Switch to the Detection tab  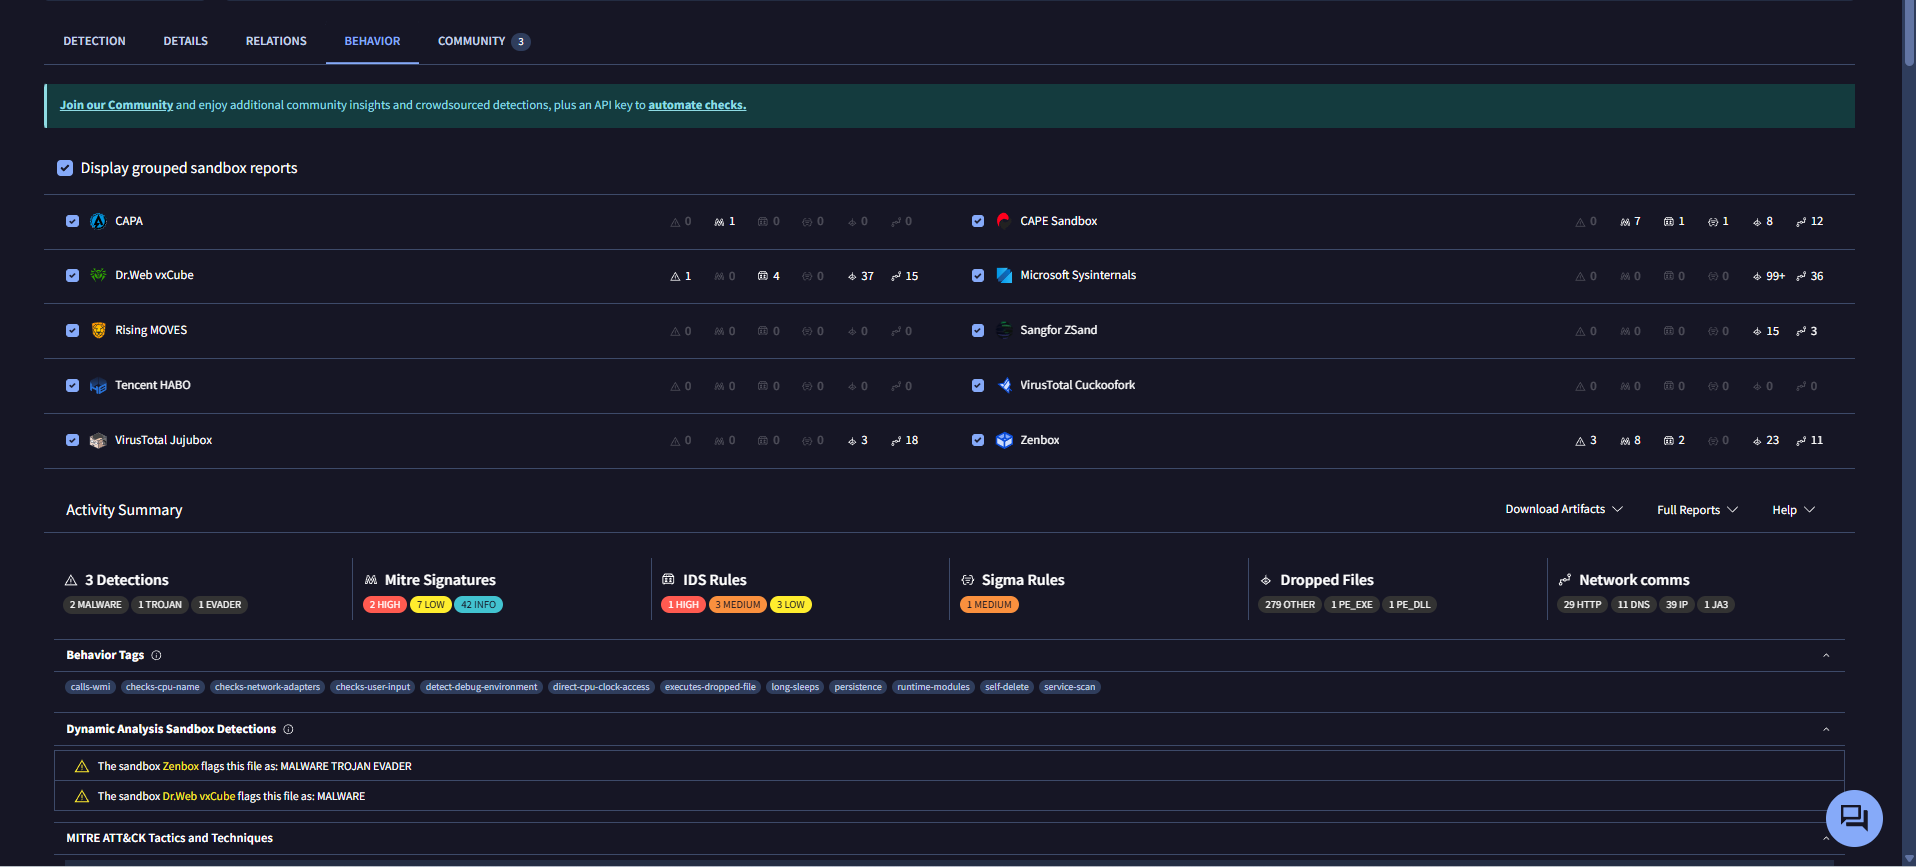(95, 41)
